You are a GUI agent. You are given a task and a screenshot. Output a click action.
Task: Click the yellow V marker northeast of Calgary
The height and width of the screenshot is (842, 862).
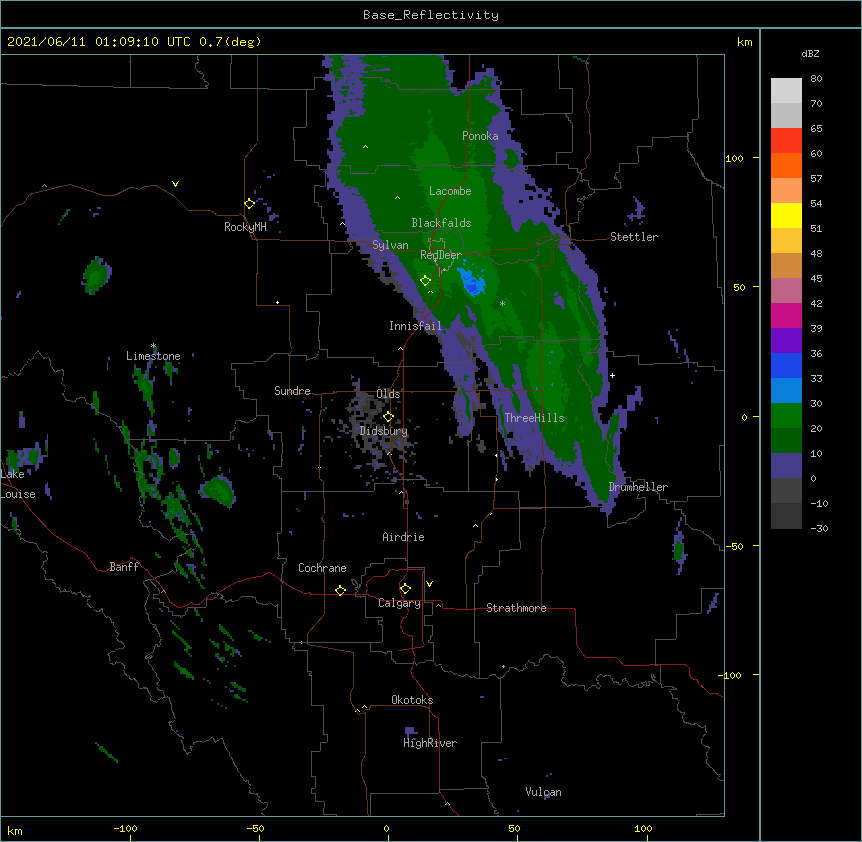pos(429,584)
